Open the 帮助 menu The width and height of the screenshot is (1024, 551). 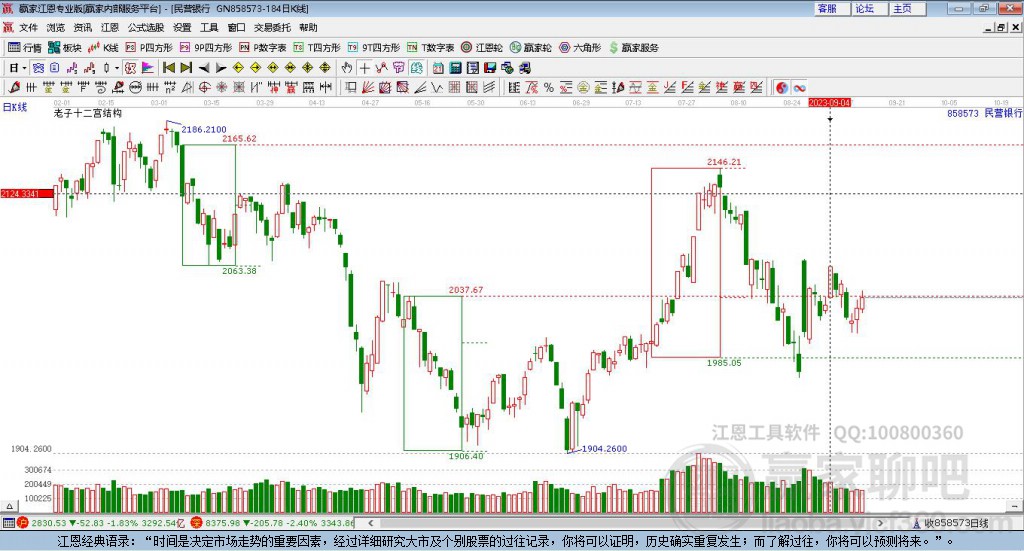tap(308, 27)
